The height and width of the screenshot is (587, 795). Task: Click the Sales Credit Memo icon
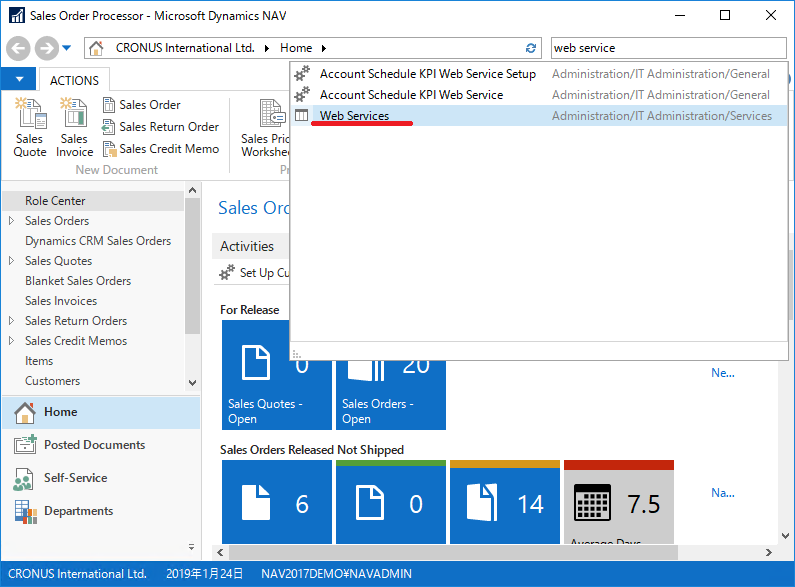[x=110, y=149]
